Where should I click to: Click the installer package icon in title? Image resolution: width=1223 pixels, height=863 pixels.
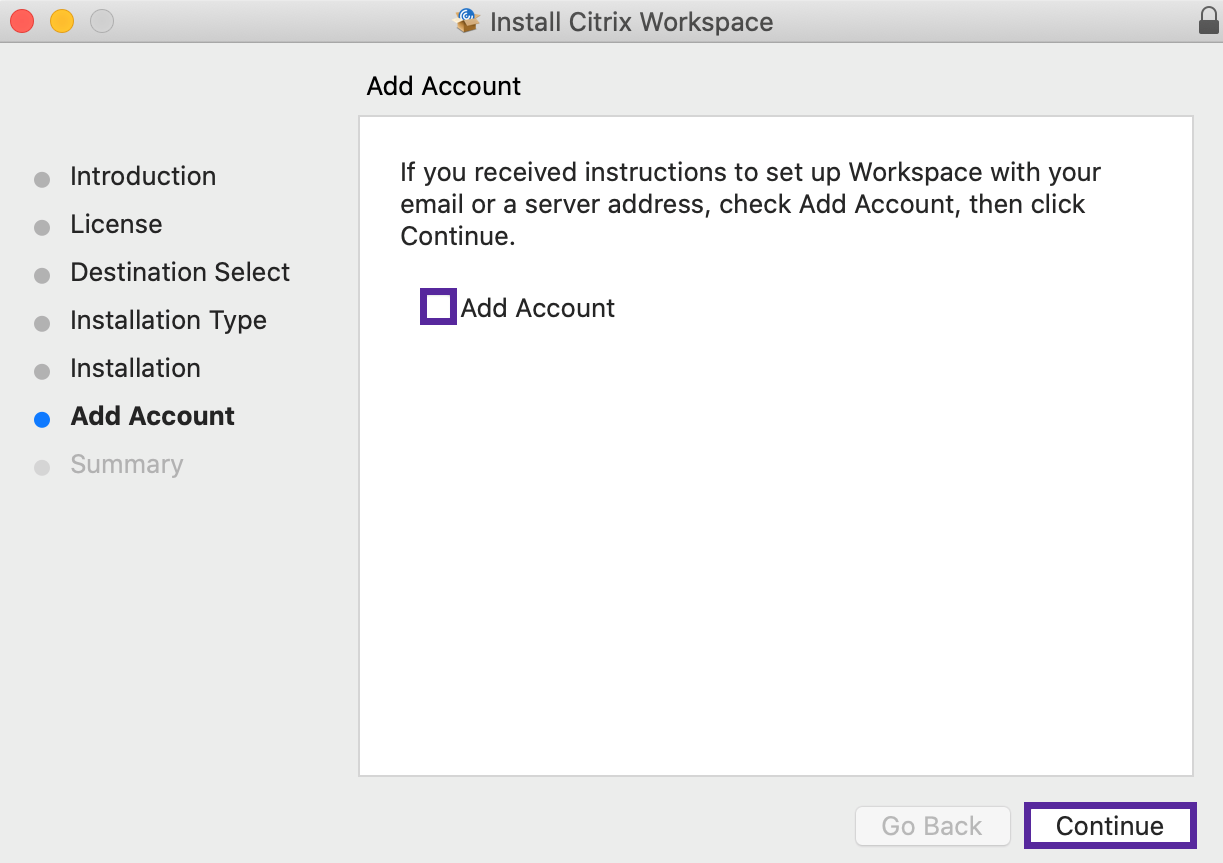tap(467, 21)
